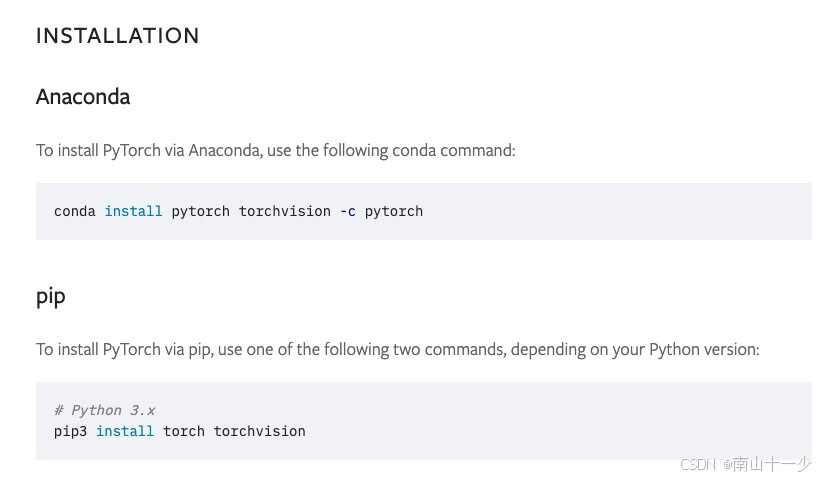Click the sentence about installing PyTorch via Anaconda
824x480 pixels.
pos(275,150)
